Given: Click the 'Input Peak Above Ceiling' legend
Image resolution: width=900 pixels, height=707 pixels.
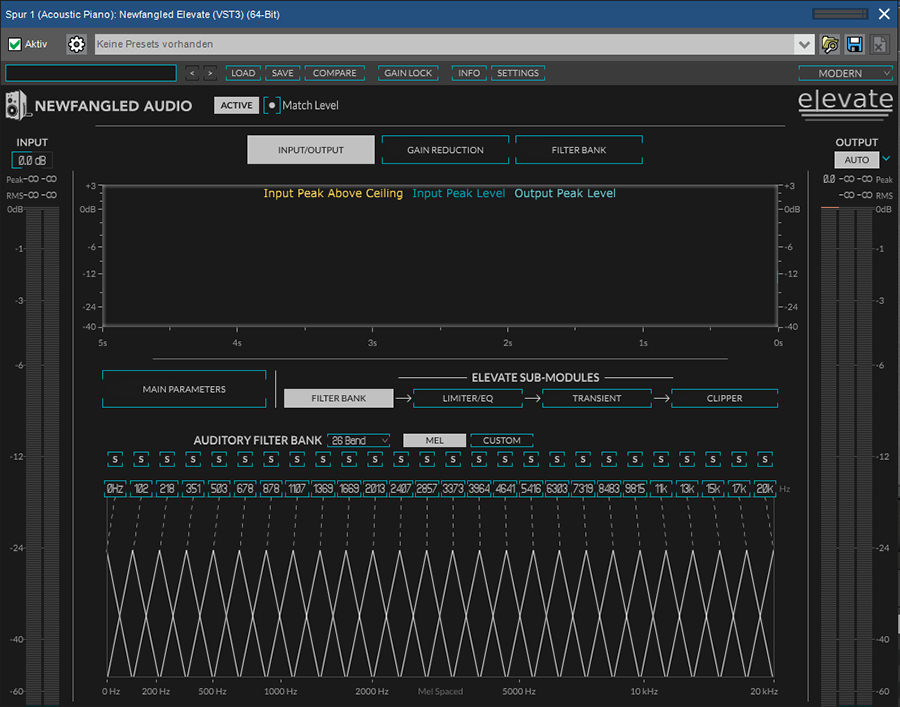Looking at the screenshot, I should coord(333,193).
